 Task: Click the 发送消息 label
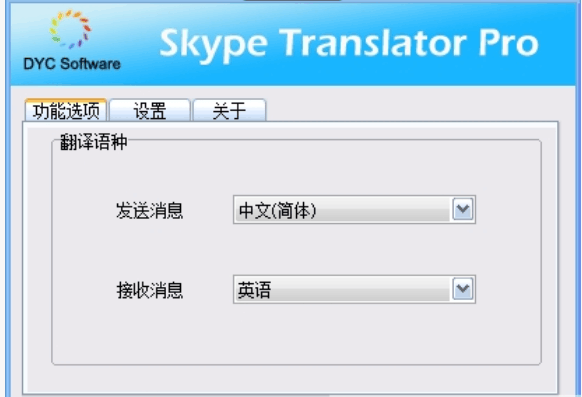[x=150, y=211]
